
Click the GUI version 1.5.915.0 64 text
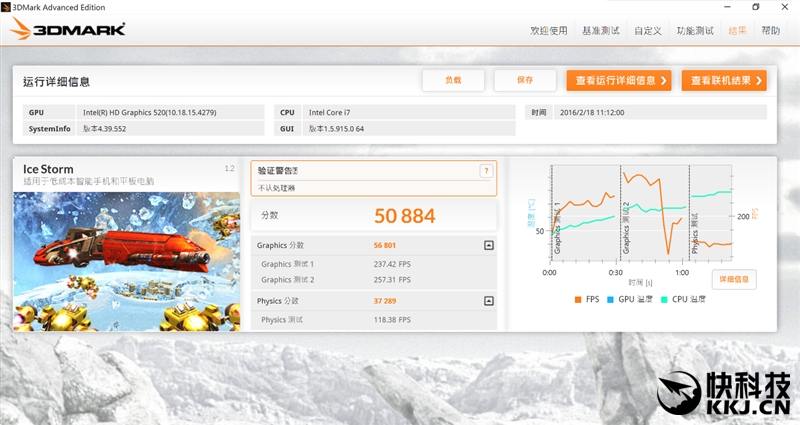point(336,129)
